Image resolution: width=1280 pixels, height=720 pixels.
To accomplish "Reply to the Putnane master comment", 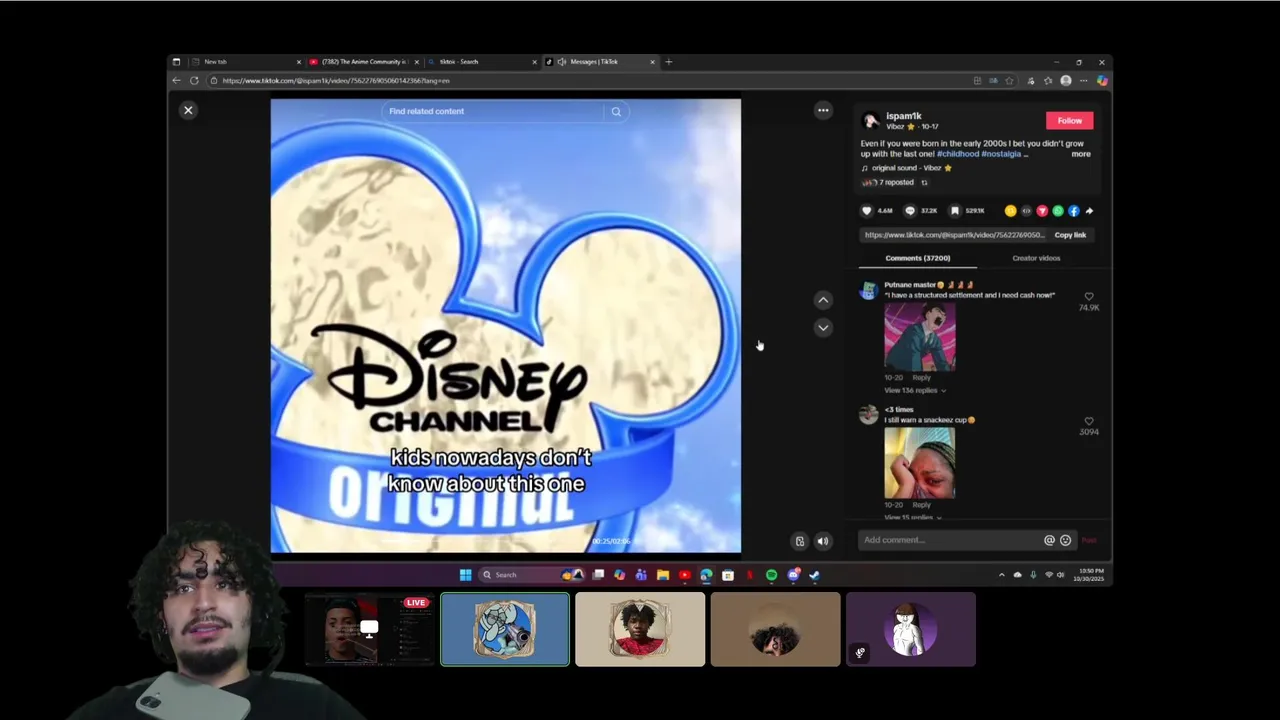I will click(x=921, y=378).
